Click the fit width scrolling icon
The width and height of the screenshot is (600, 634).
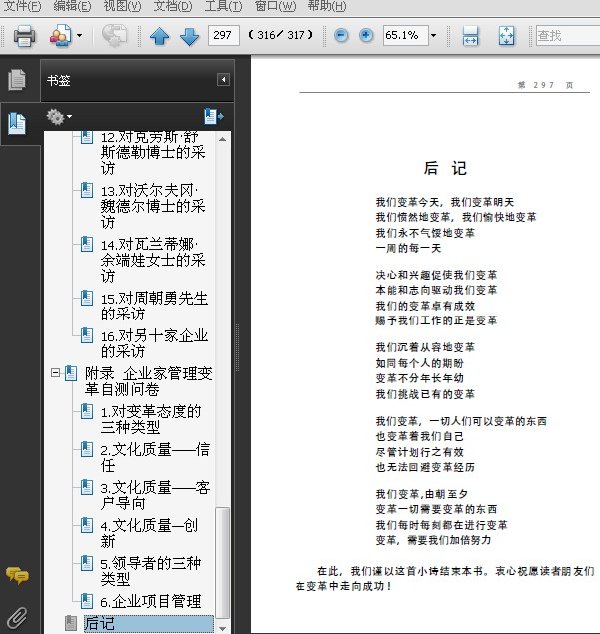coord(470,36)
